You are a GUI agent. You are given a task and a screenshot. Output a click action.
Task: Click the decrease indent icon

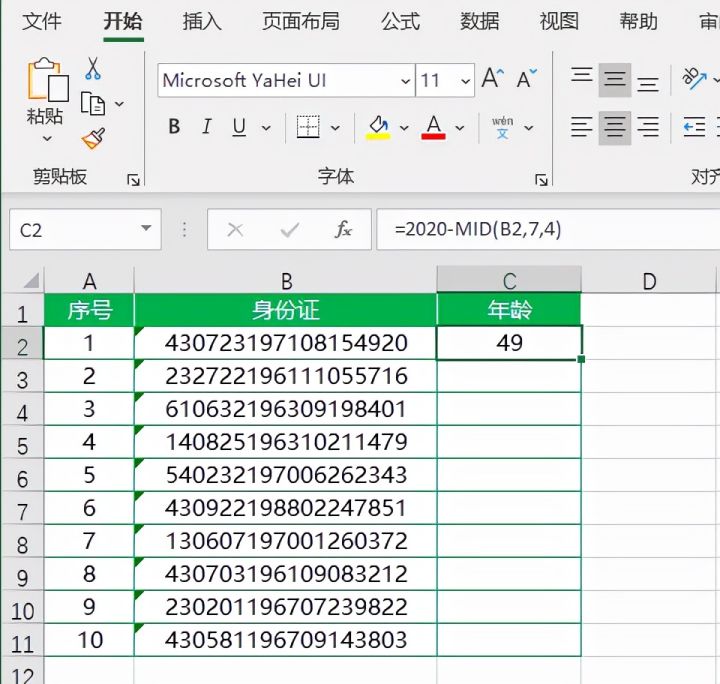[694, 127]
